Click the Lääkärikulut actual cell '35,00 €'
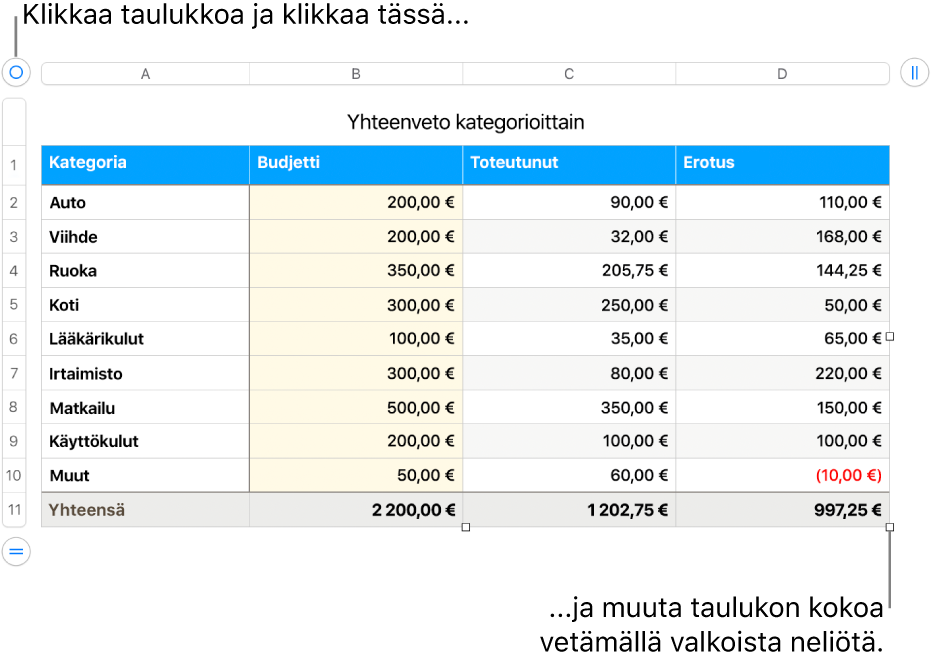The width and height of the screenshot is (931, 670). tap(569, 339)
